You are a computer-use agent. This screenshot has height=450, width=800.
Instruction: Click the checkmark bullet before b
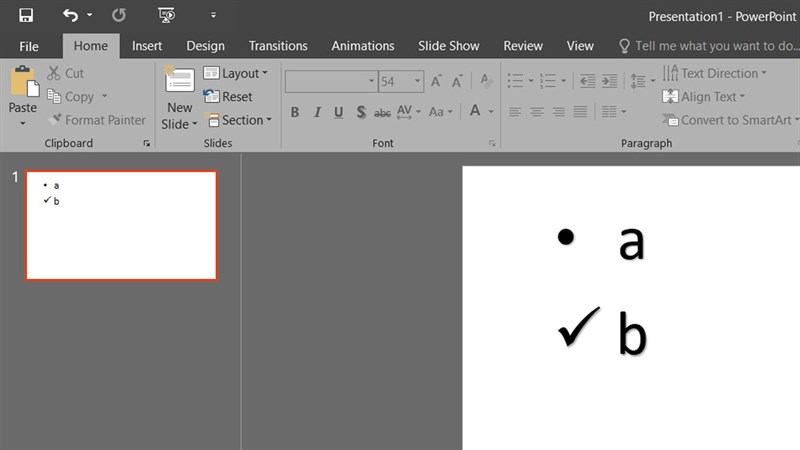(x=579, y=327)
